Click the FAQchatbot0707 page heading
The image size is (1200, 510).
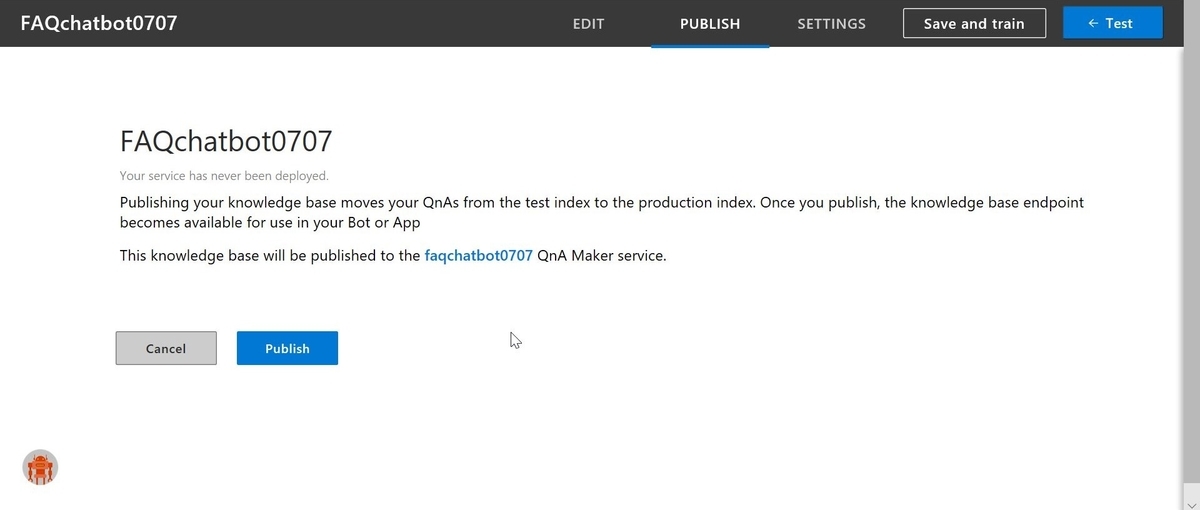(x=226, y=140)
